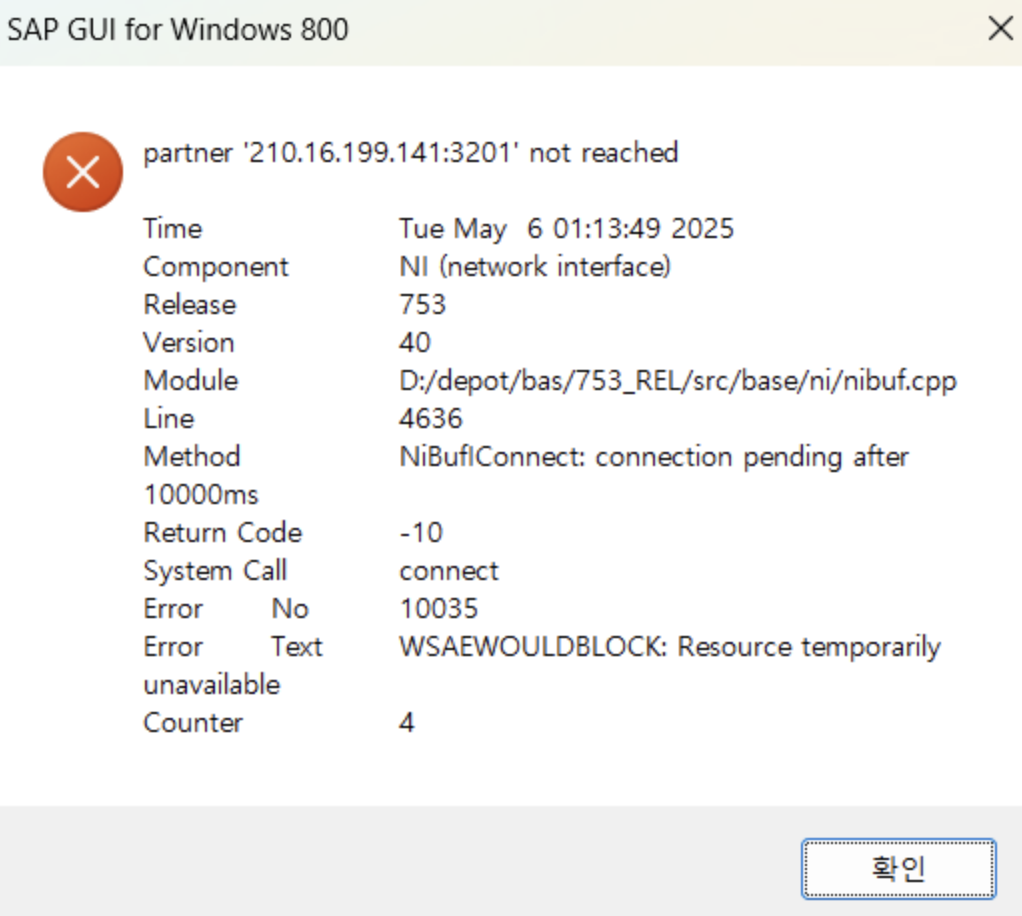
Task: Click the Line value 4636
Action: point(431,419)
